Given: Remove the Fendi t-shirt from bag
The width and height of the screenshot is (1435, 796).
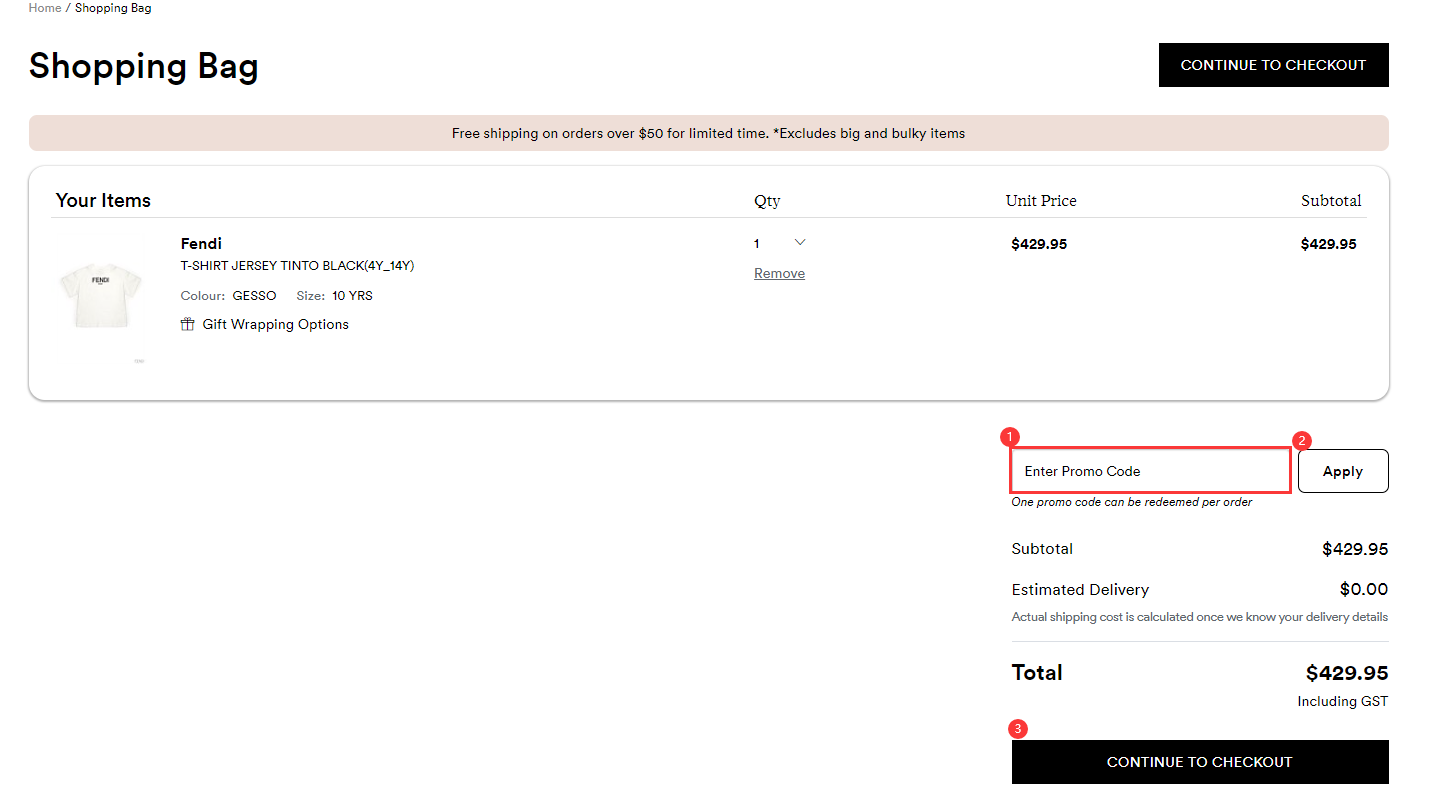Looking at the screenshot, I should click(x=779, y=273).
